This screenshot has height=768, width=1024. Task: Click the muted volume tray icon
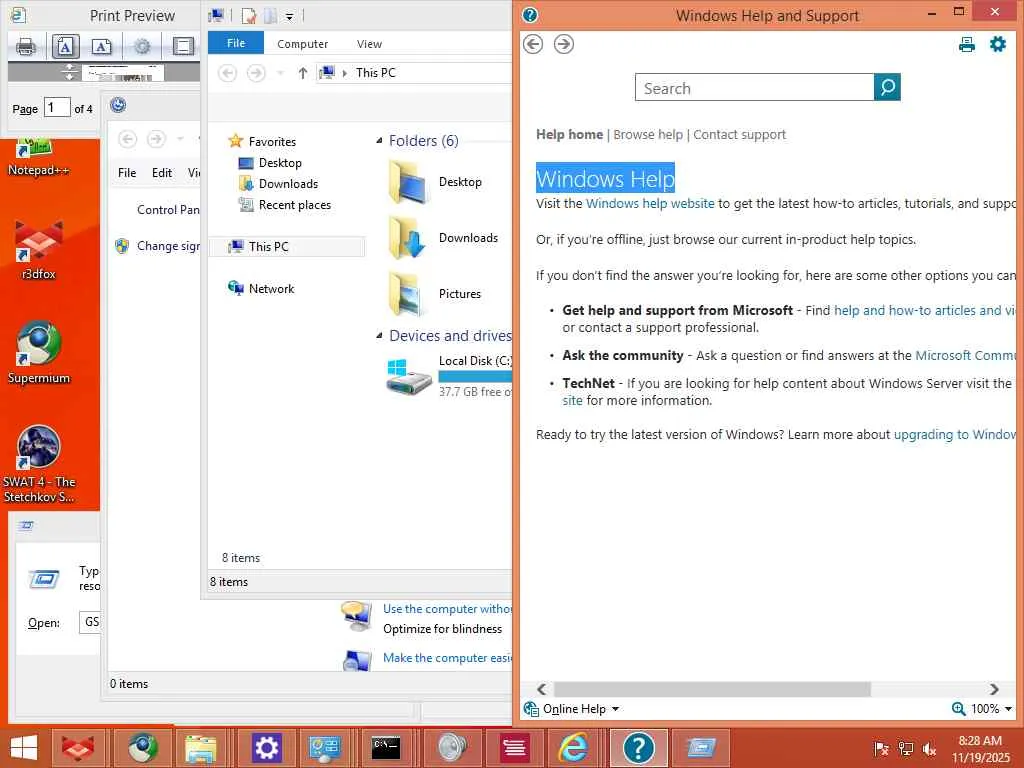(929, 749)
